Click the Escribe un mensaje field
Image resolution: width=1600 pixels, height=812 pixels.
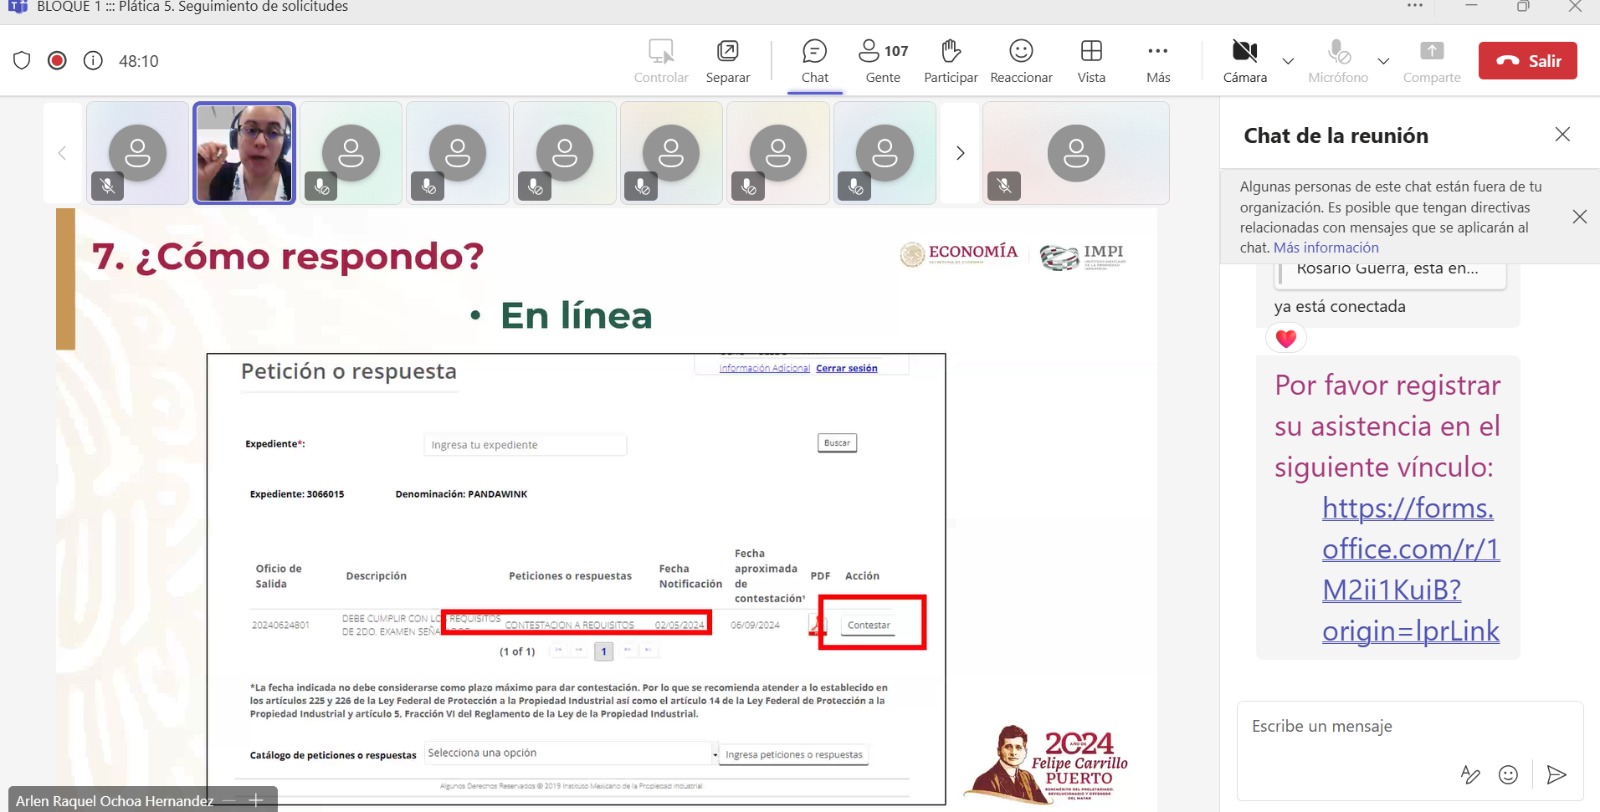[1400, 727]
